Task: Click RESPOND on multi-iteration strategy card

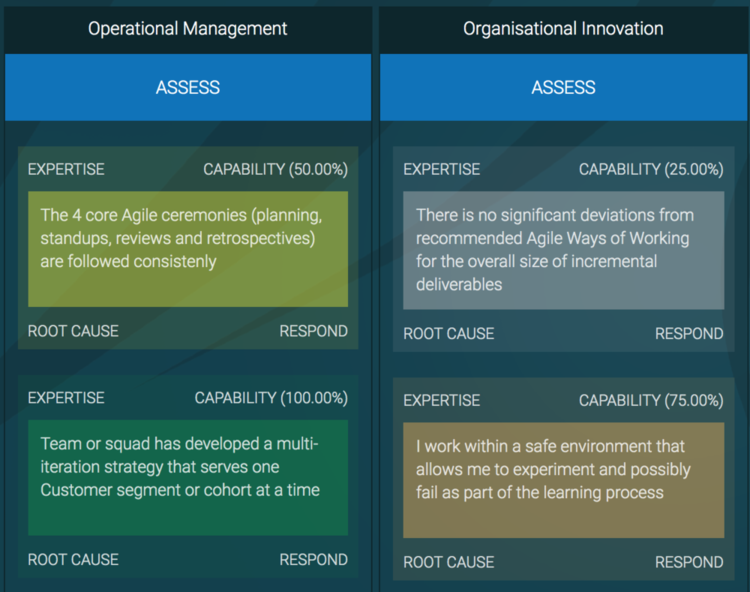Action: click(x=314, y=559)
